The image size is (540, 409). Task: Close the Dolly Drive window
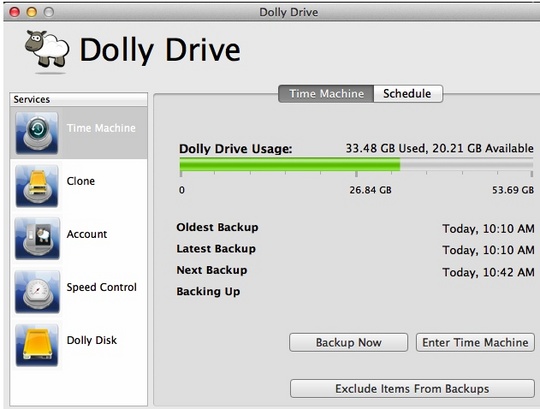coord(15,12)
